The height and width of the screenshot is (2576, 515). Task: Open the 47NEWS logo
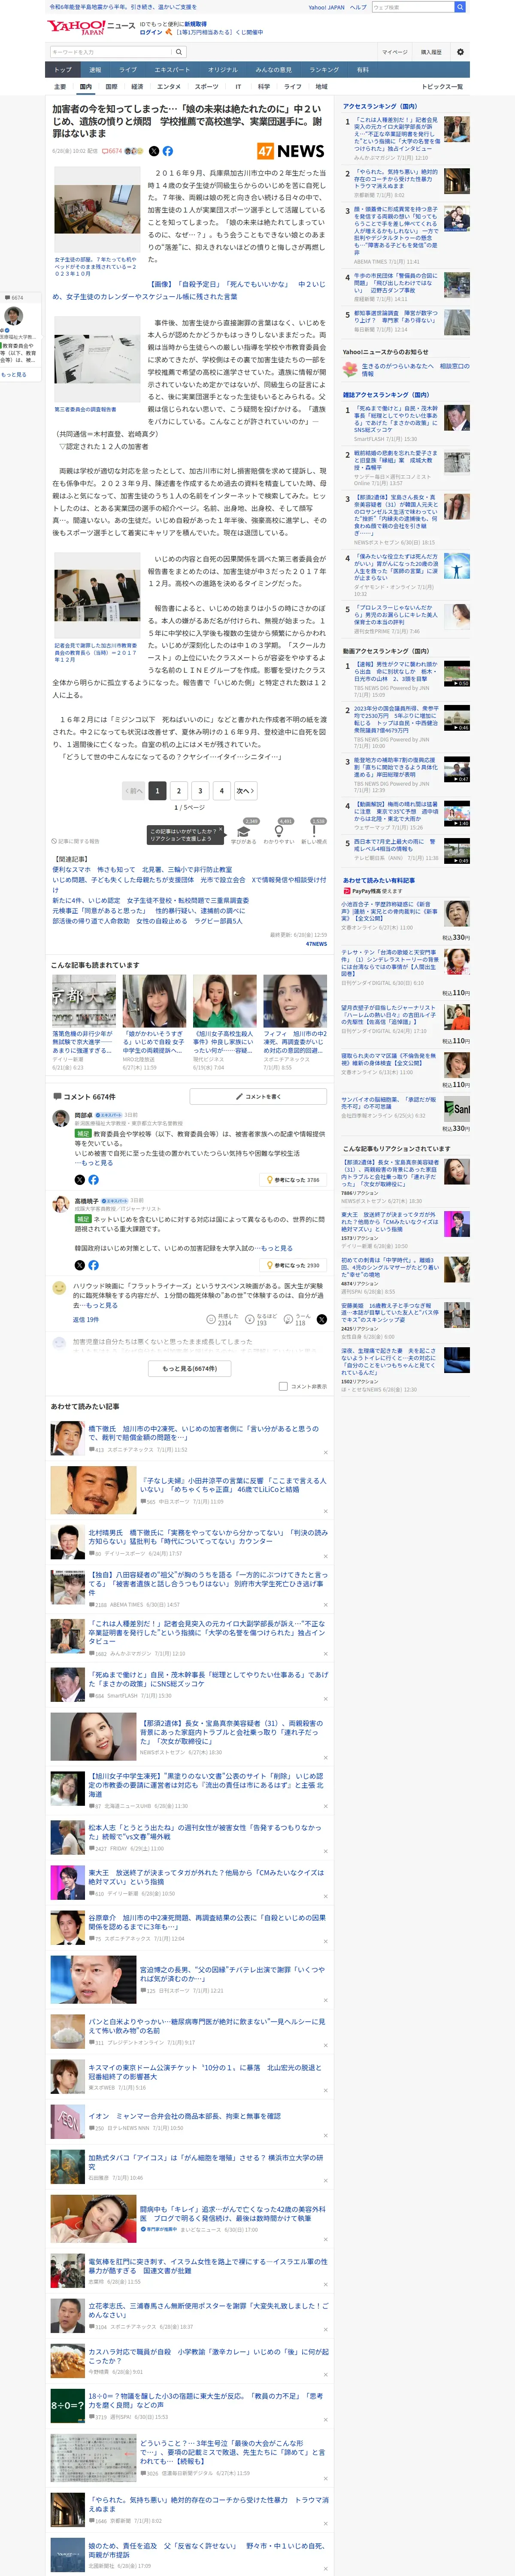[x=291, y=151]
